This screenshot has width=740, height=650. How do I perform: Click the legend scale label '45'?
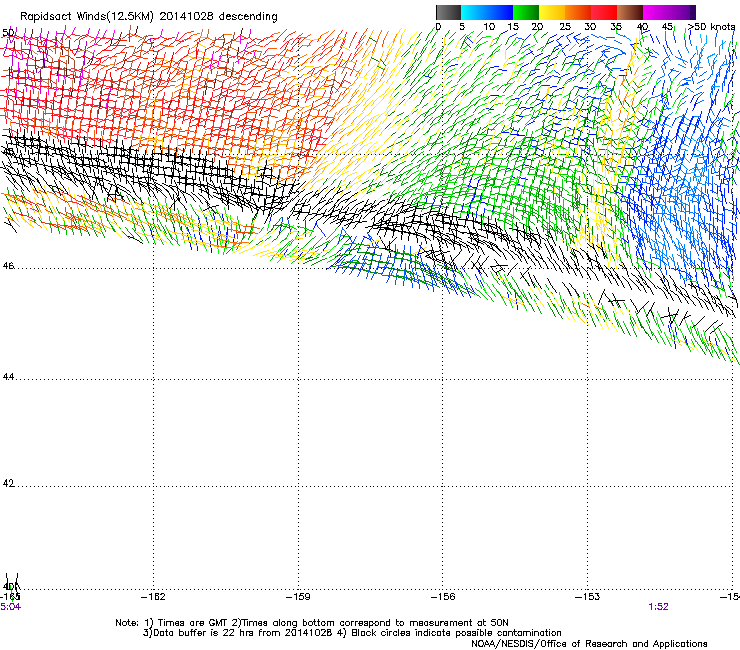(x=667, y=27)
